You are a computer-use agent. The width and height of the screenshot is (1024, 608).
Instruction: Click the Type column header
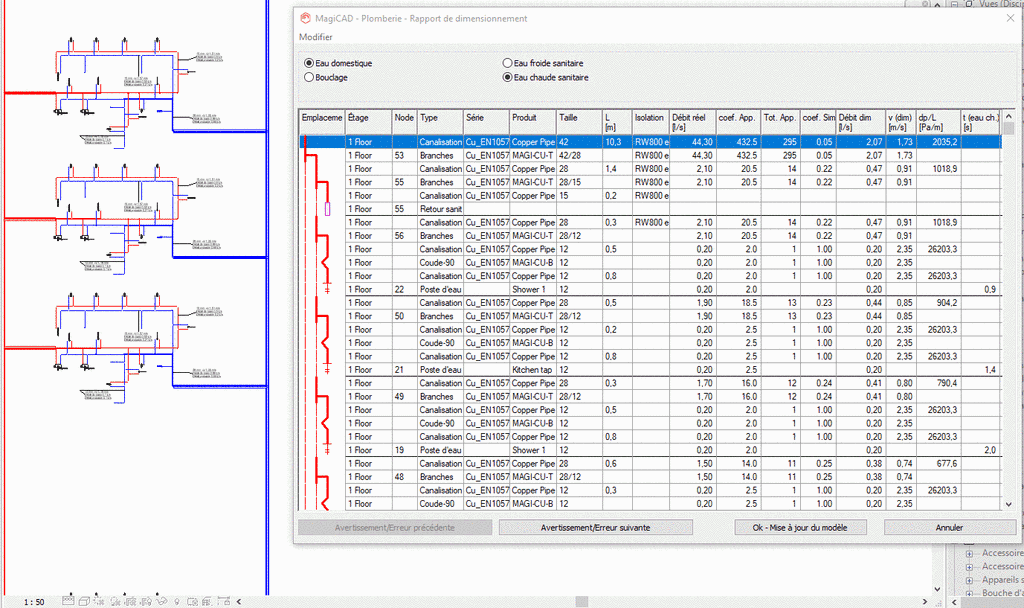pyautogui.click(x=440, y=122)
